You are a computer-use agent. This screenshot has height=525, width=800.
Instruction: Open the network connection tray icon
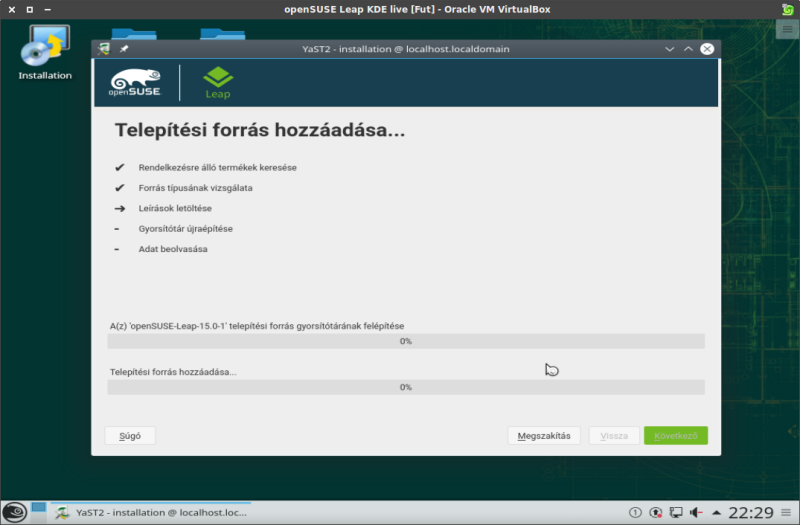tap(676, 512)
